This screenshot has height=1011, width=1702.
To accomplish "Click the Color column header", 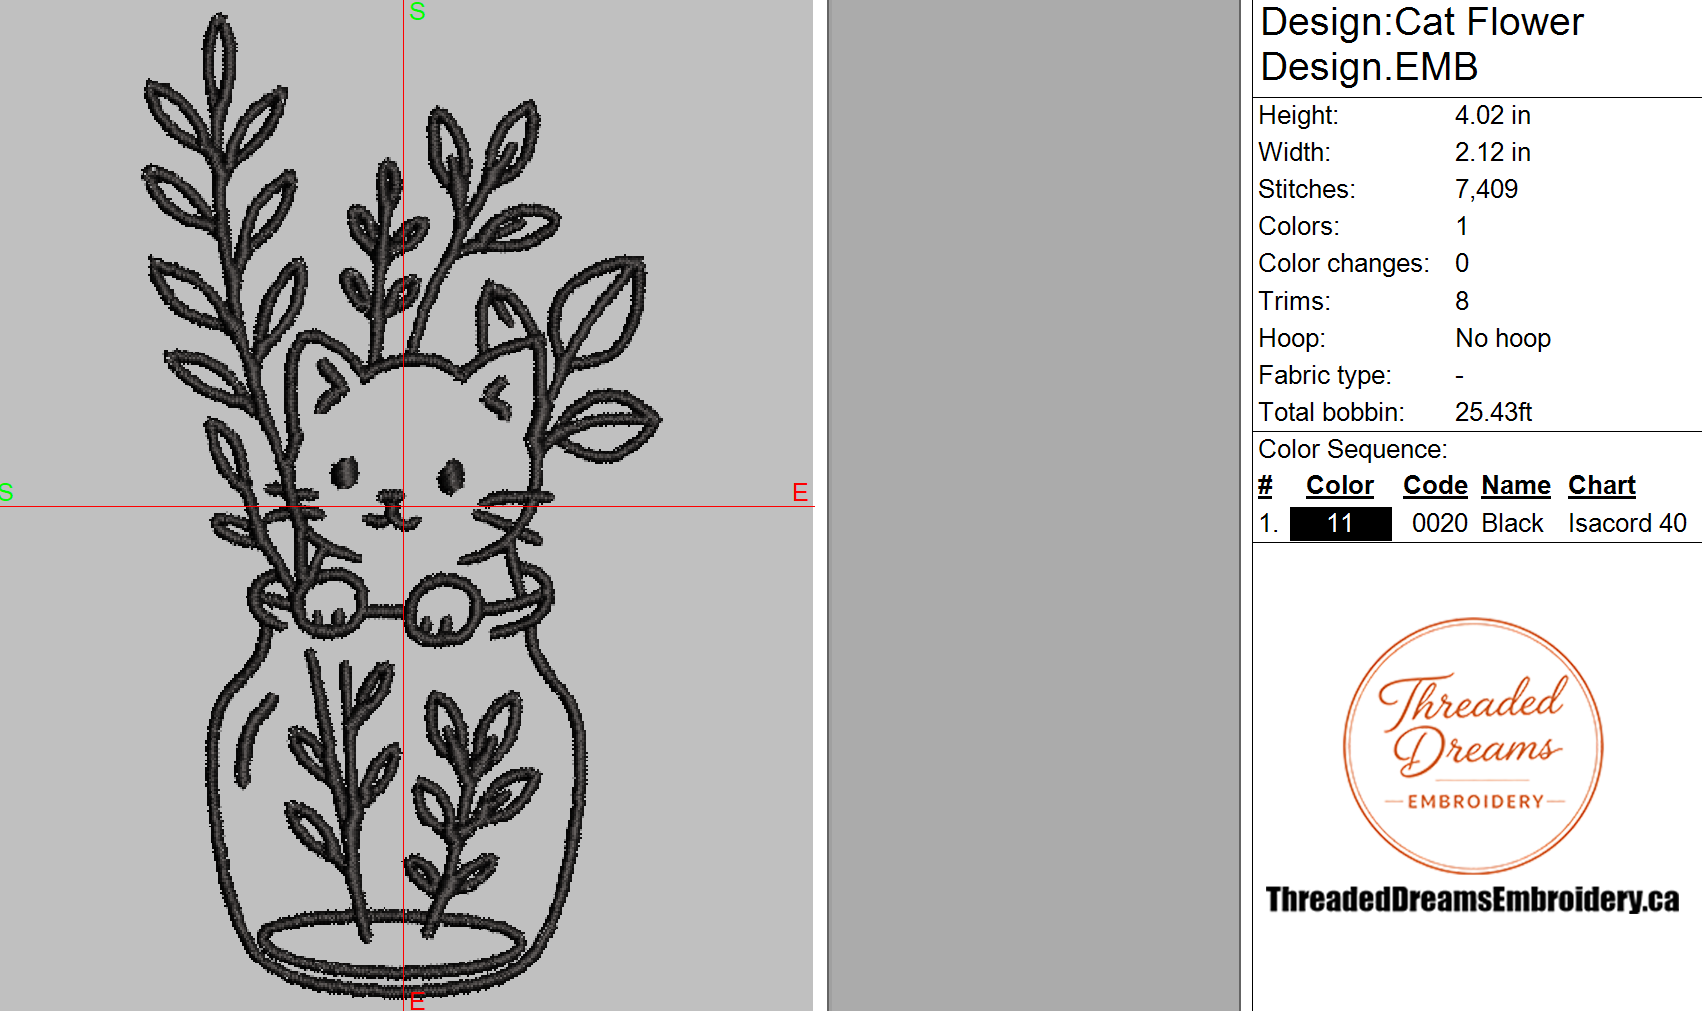I will [x=1340, y=485].
